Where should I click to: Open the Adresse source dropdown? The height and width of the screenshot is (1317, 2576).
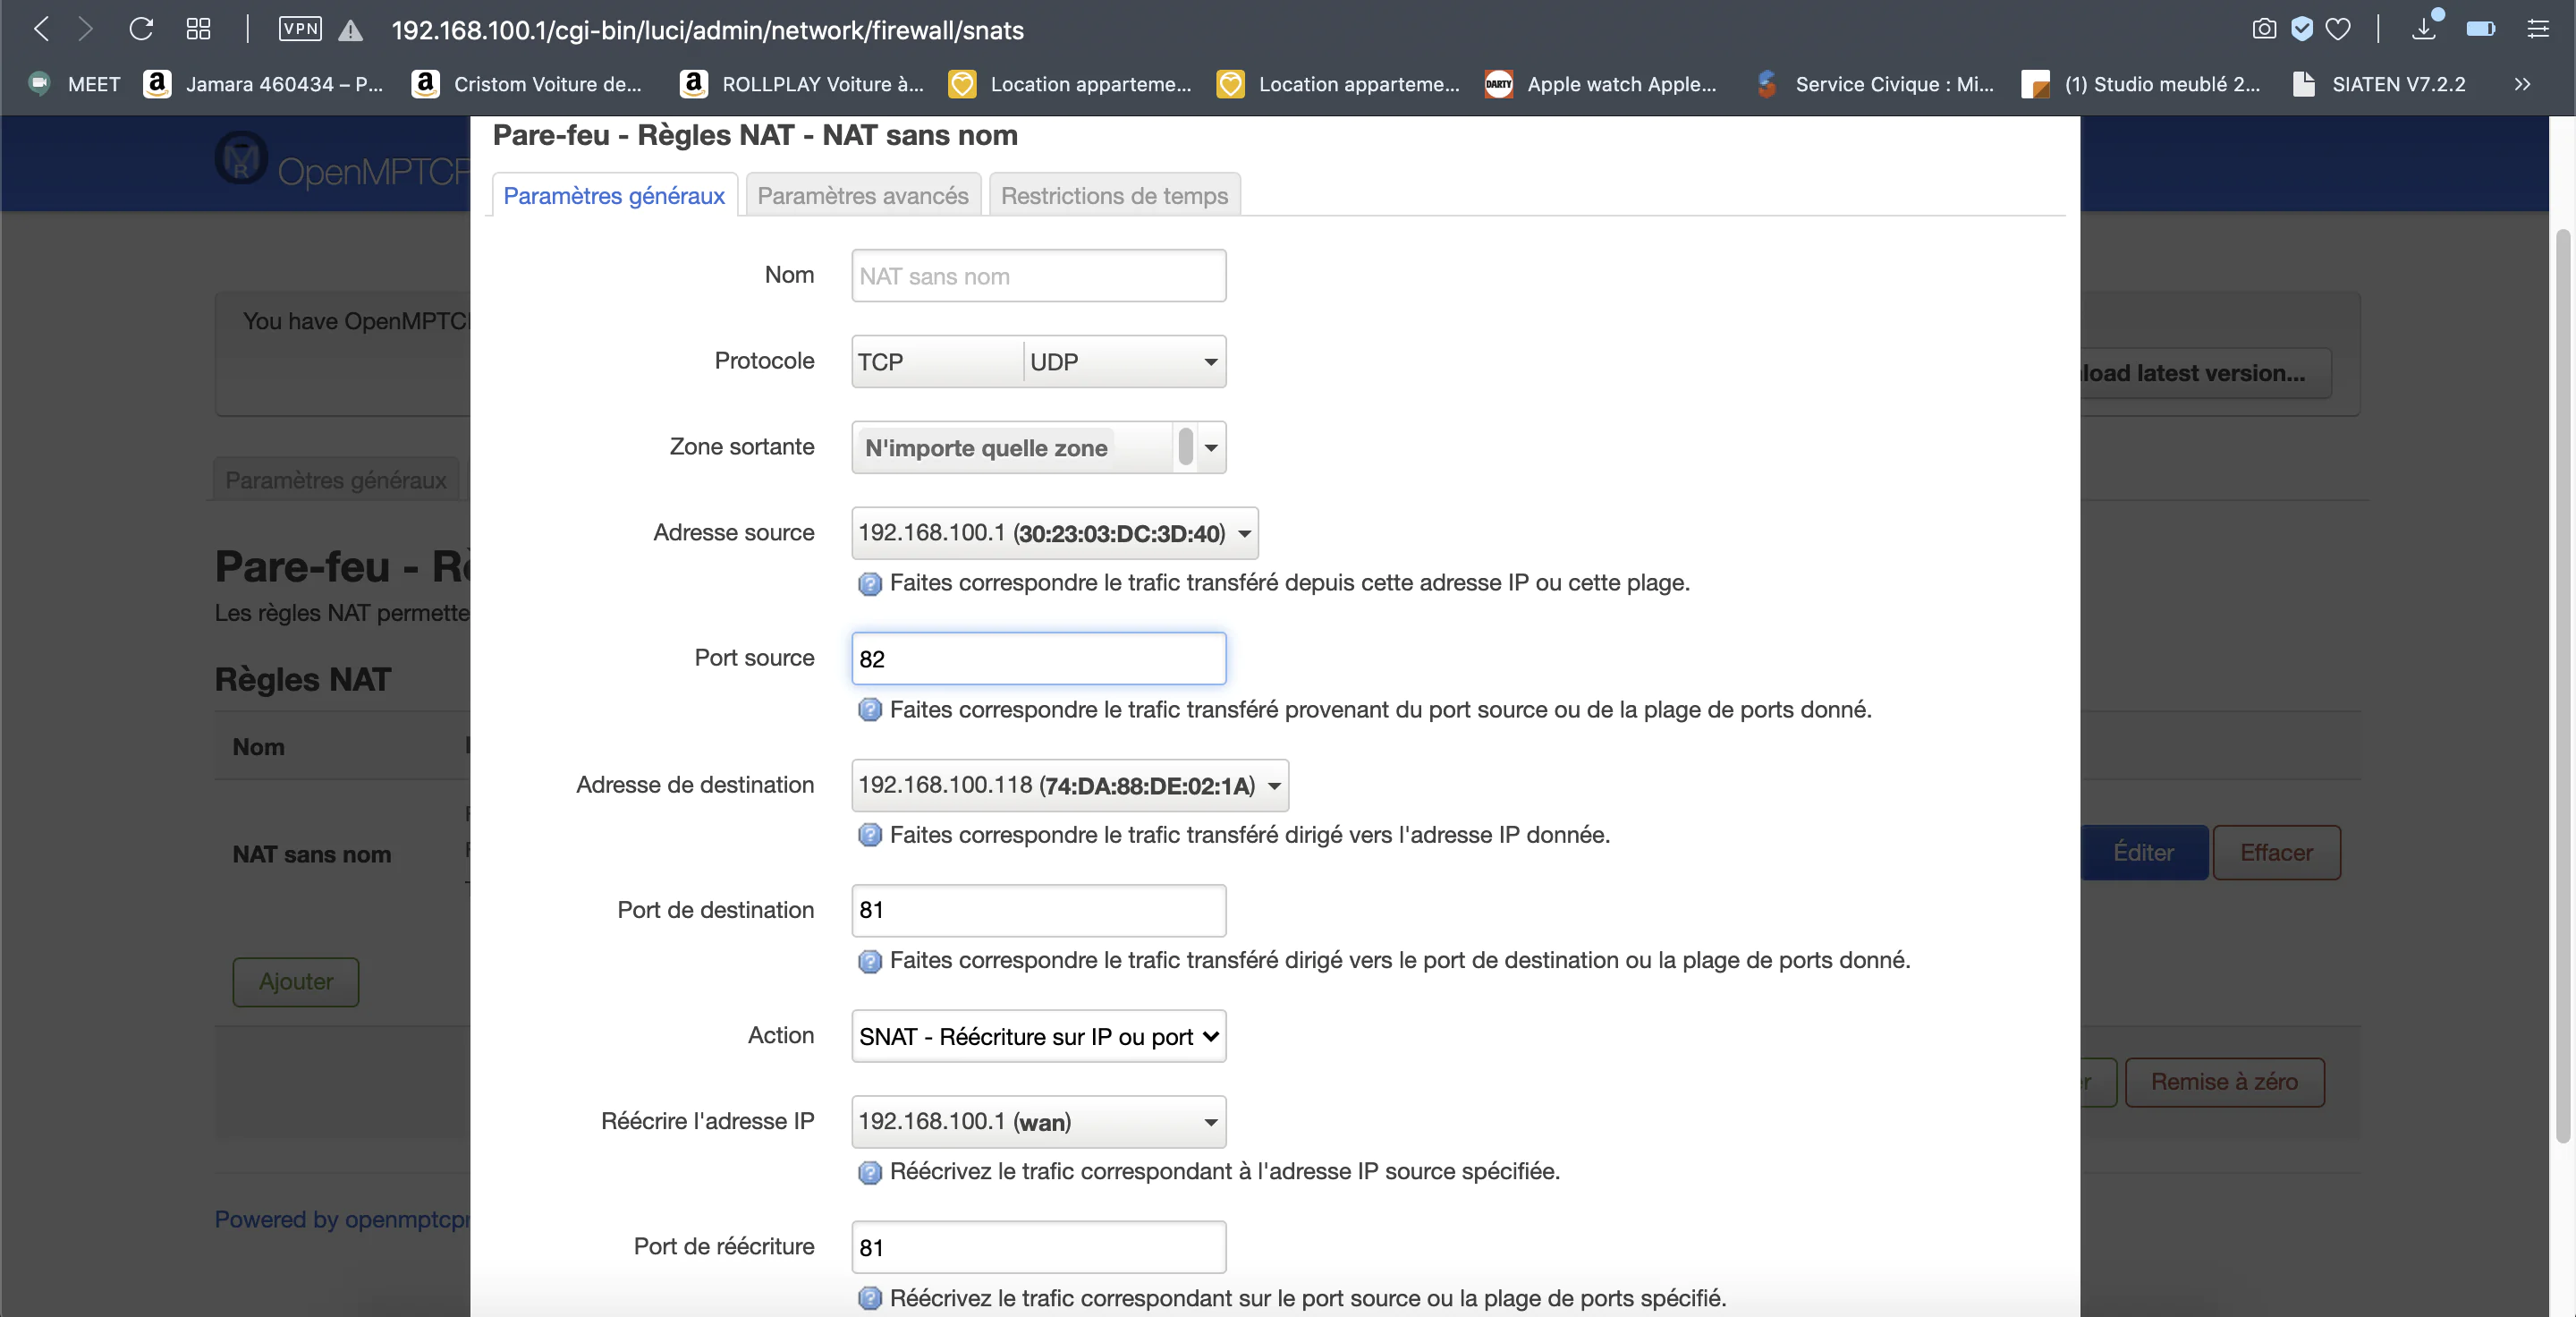click(1244, 533)
